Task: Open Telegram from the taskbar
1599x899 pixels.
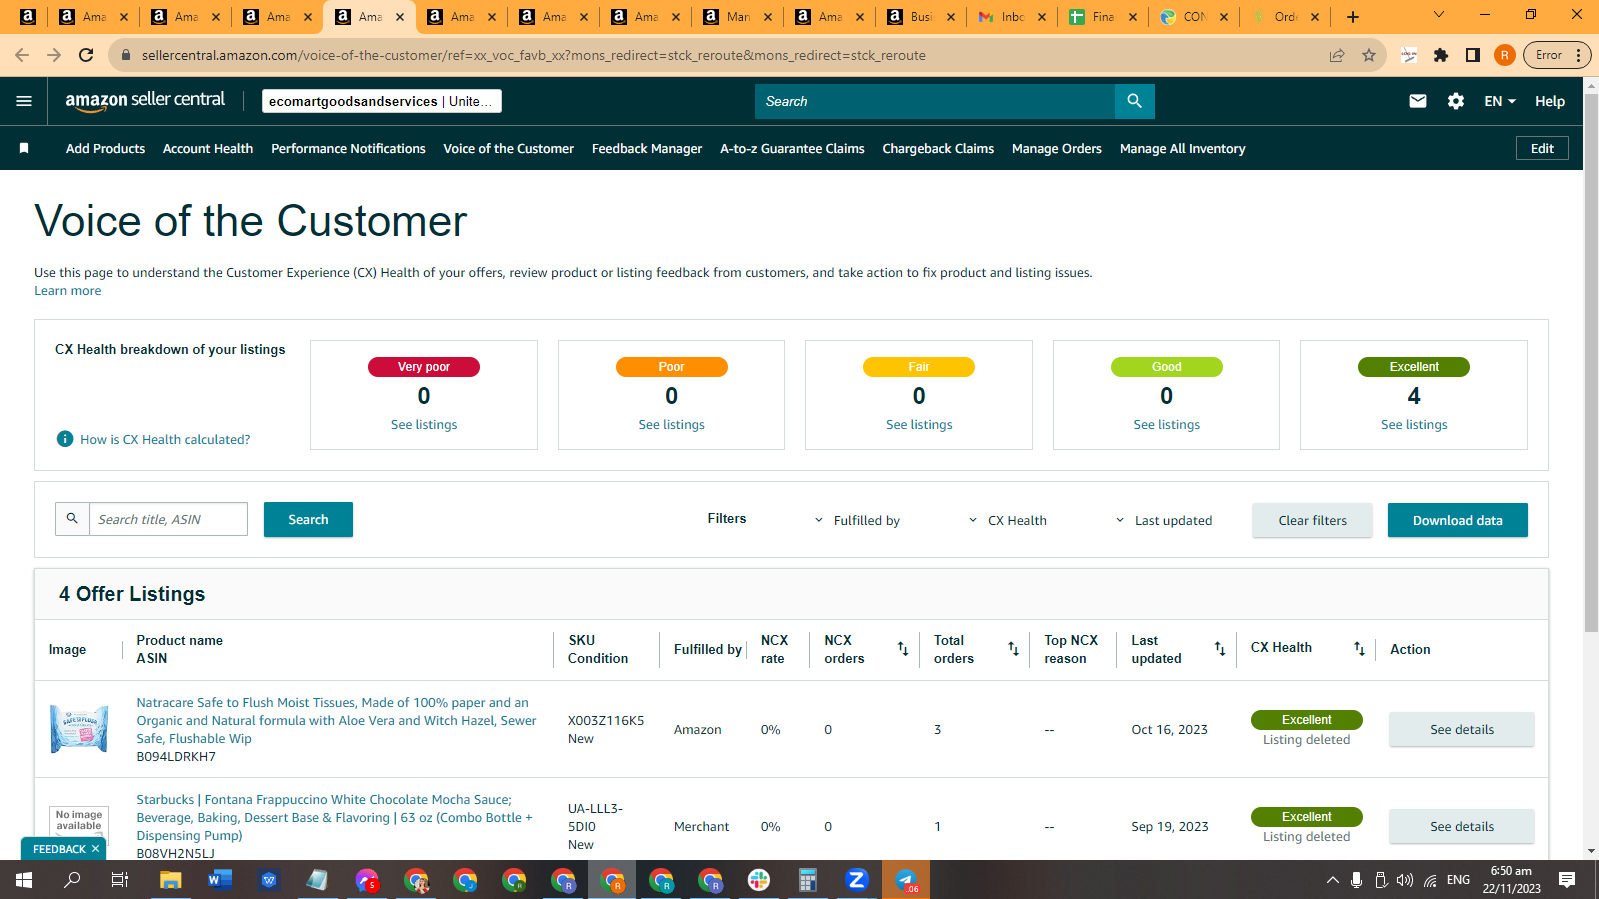Action: coord(906,880)
